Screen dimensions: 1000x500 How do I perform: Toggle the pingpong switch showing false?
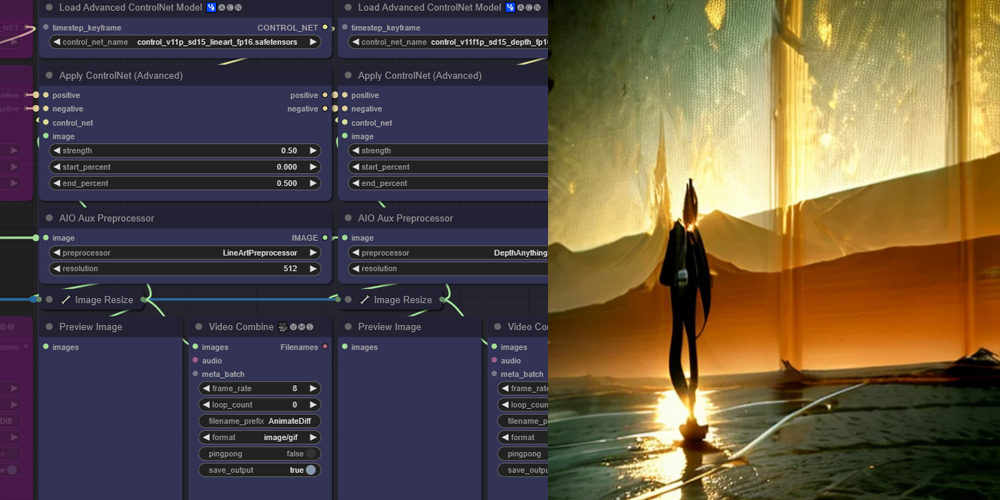click(x=311, y=454)
